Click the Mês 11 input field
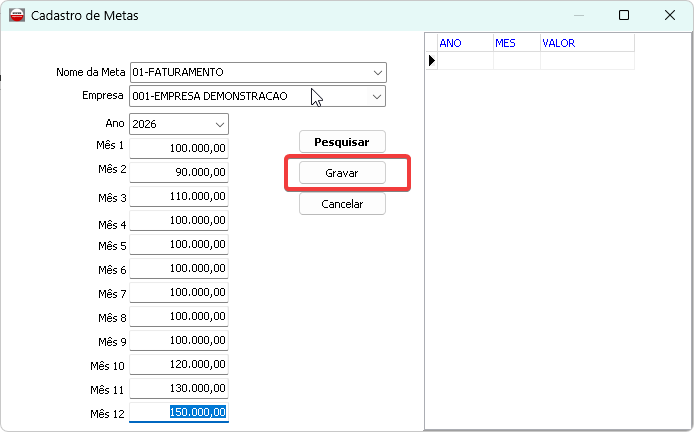The width and height of the screenshot is (694, 432). pyautogui.click(x=179, y=389)
